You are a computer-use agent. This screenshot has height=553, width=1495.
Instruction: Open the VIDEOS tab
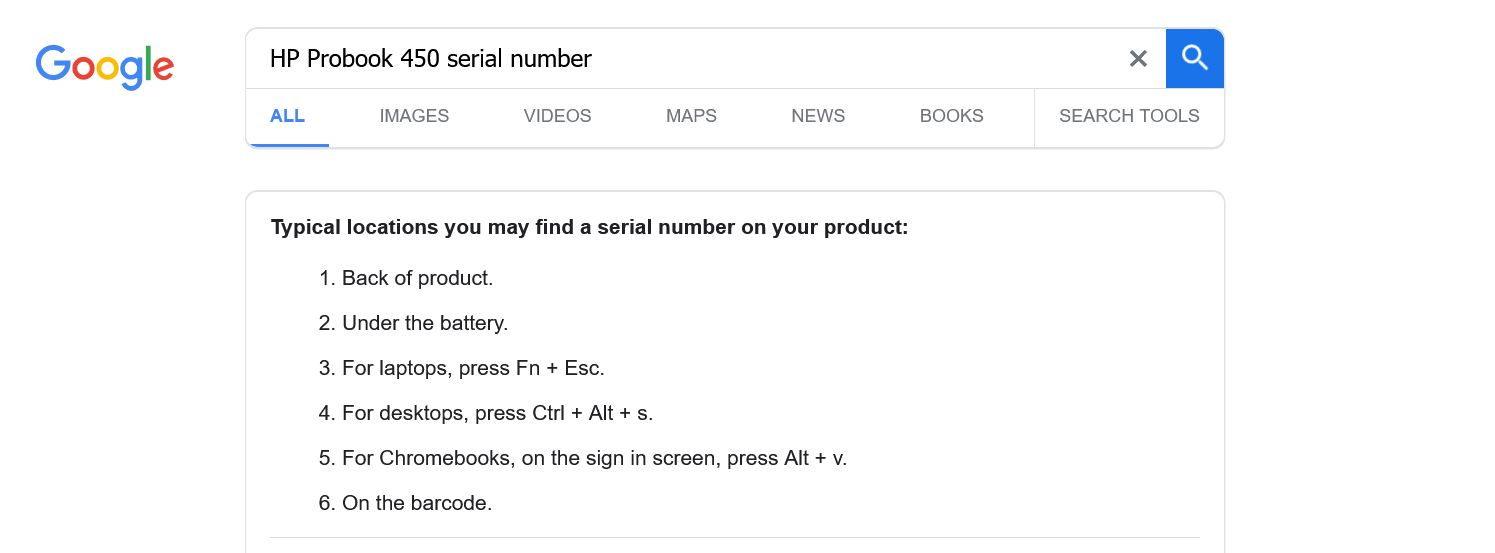point(557,116)
